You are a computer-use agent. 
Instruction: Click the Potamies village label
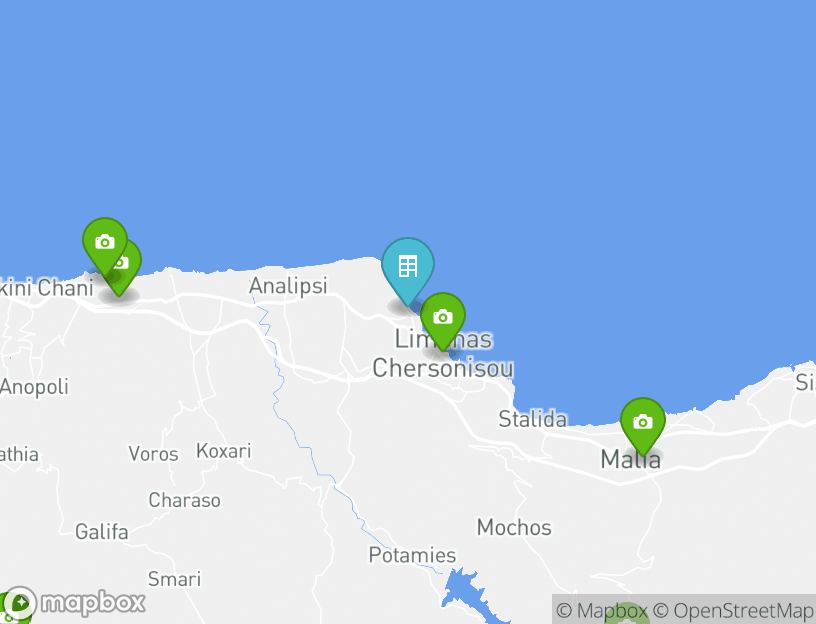pos(412,555)
